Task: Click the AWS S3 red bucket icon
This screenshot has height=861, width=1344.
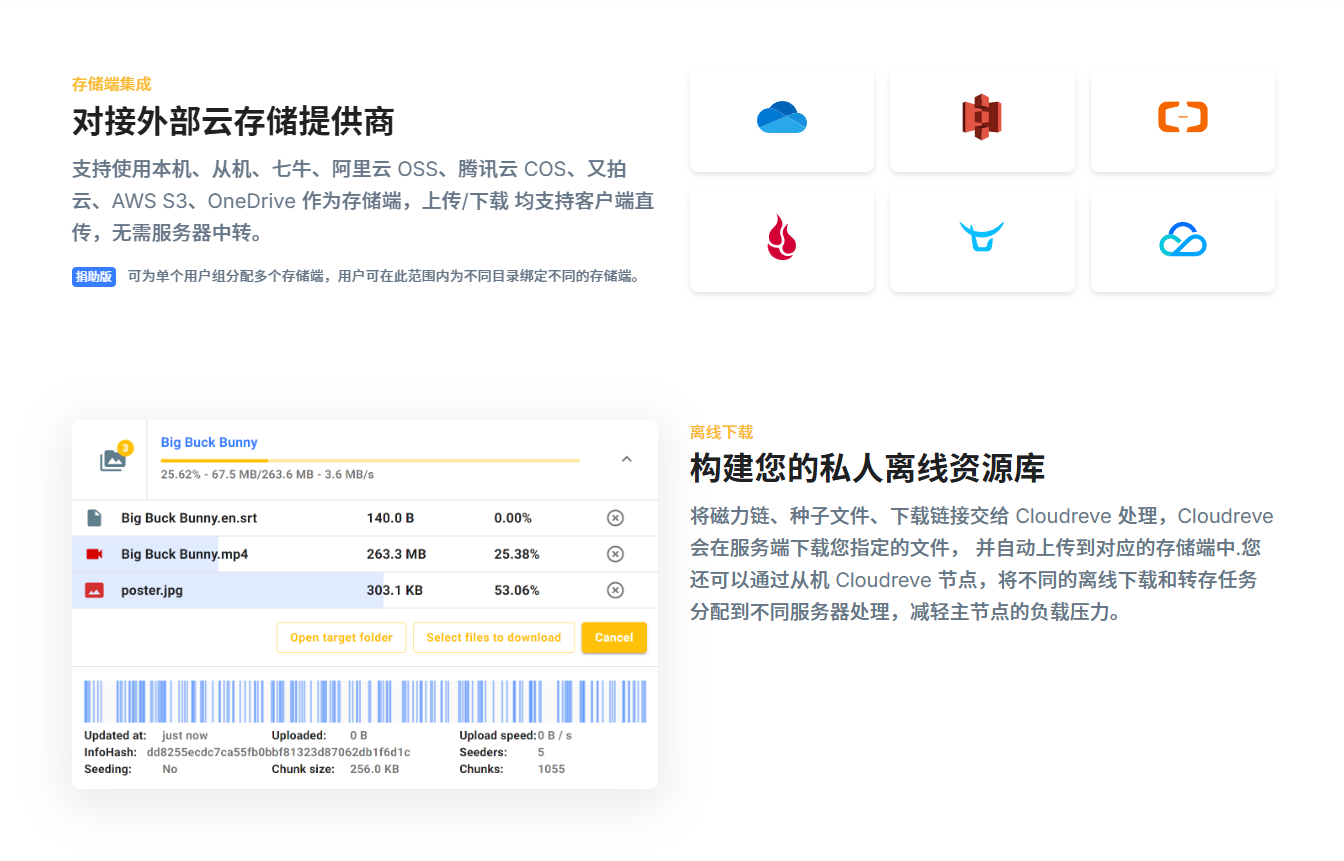Action: pos(982,117)
